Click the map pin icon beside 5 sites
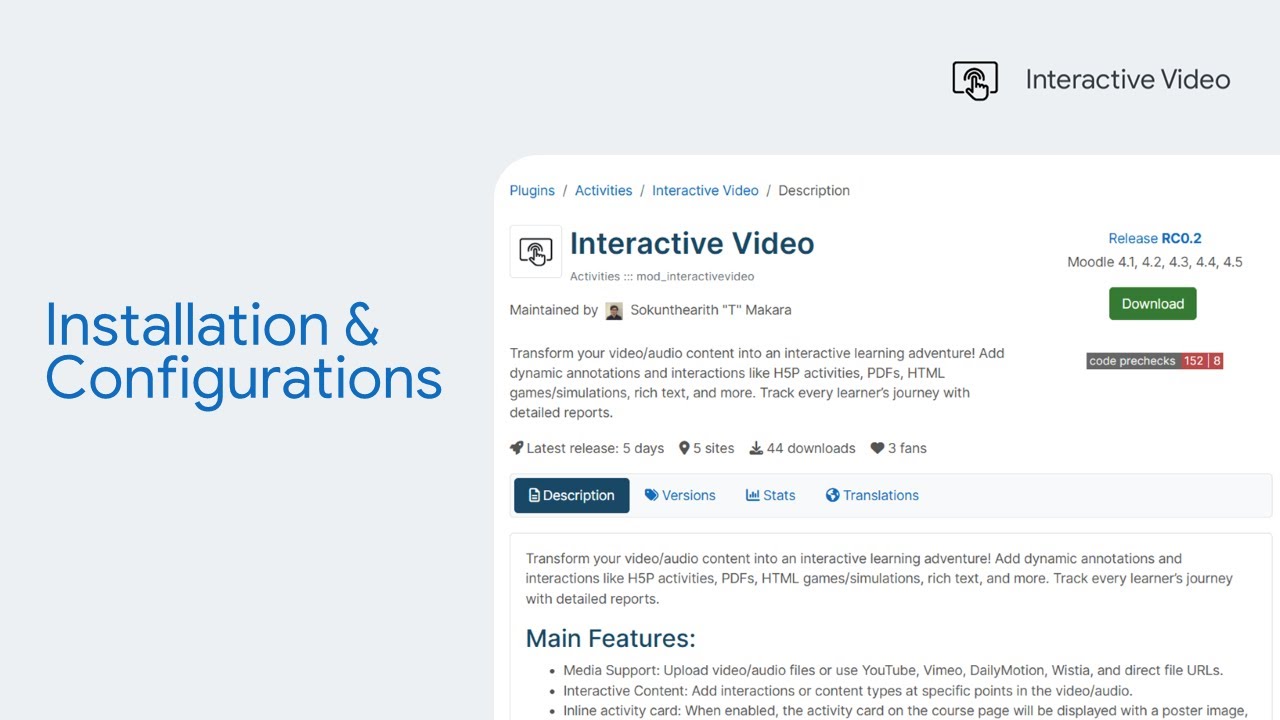1280x720 pixels. click(x=684, y=448)
